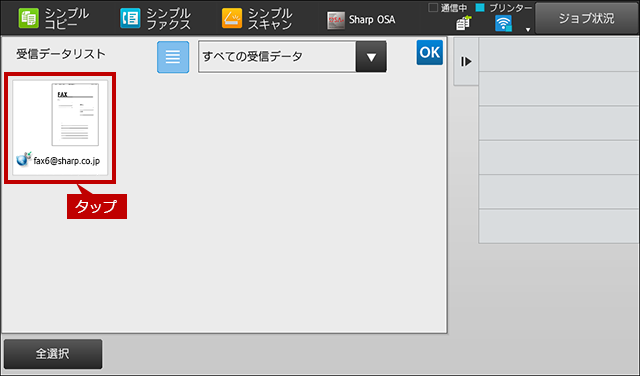
Task: Tap the 全選択 select-all button
Action: click(53, 354)
